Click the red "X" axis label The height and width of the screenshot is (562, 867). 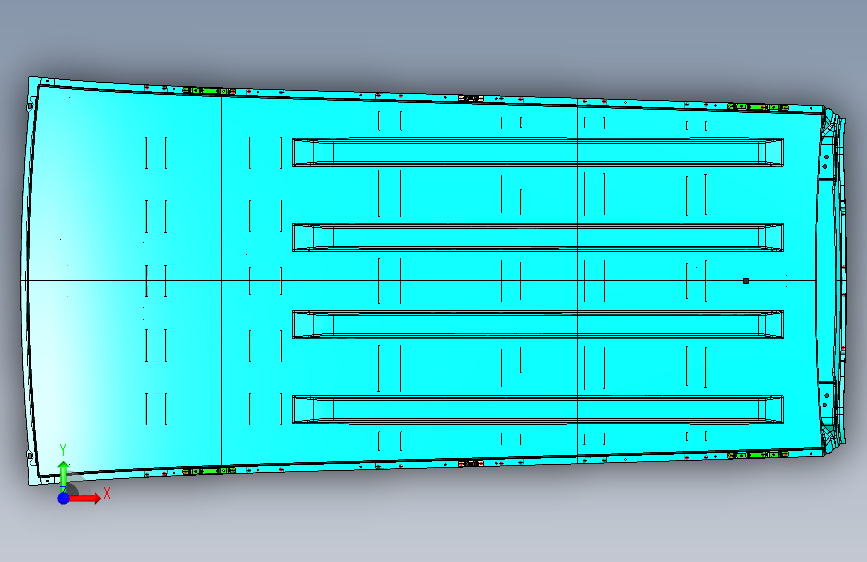tap(107, 493)
